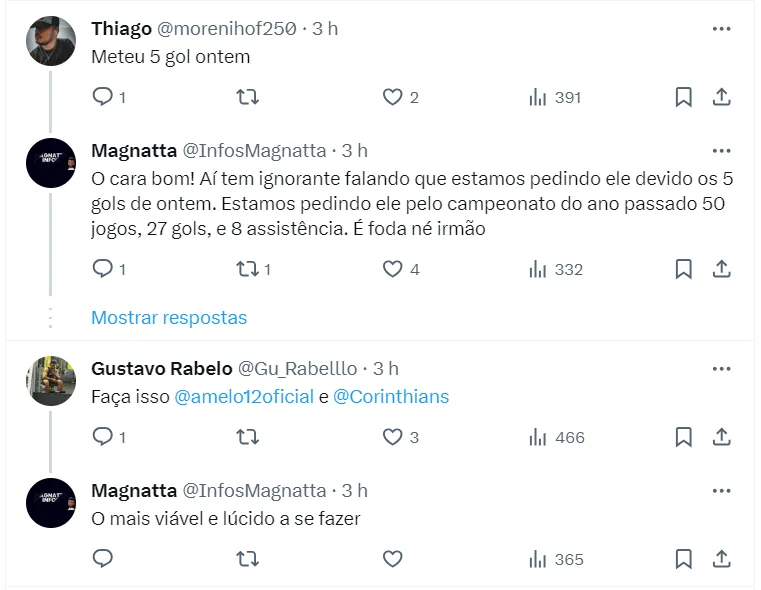761x590 pixels.
Task: View analytics showing 466 views
Action: 555,437
